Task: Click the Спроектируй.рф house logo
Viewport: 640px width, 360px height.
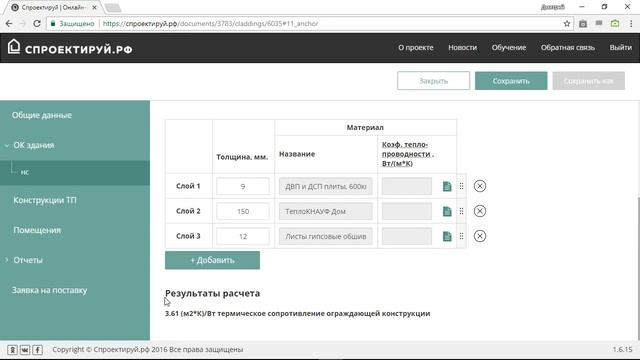Action: (x=14, y=47)
